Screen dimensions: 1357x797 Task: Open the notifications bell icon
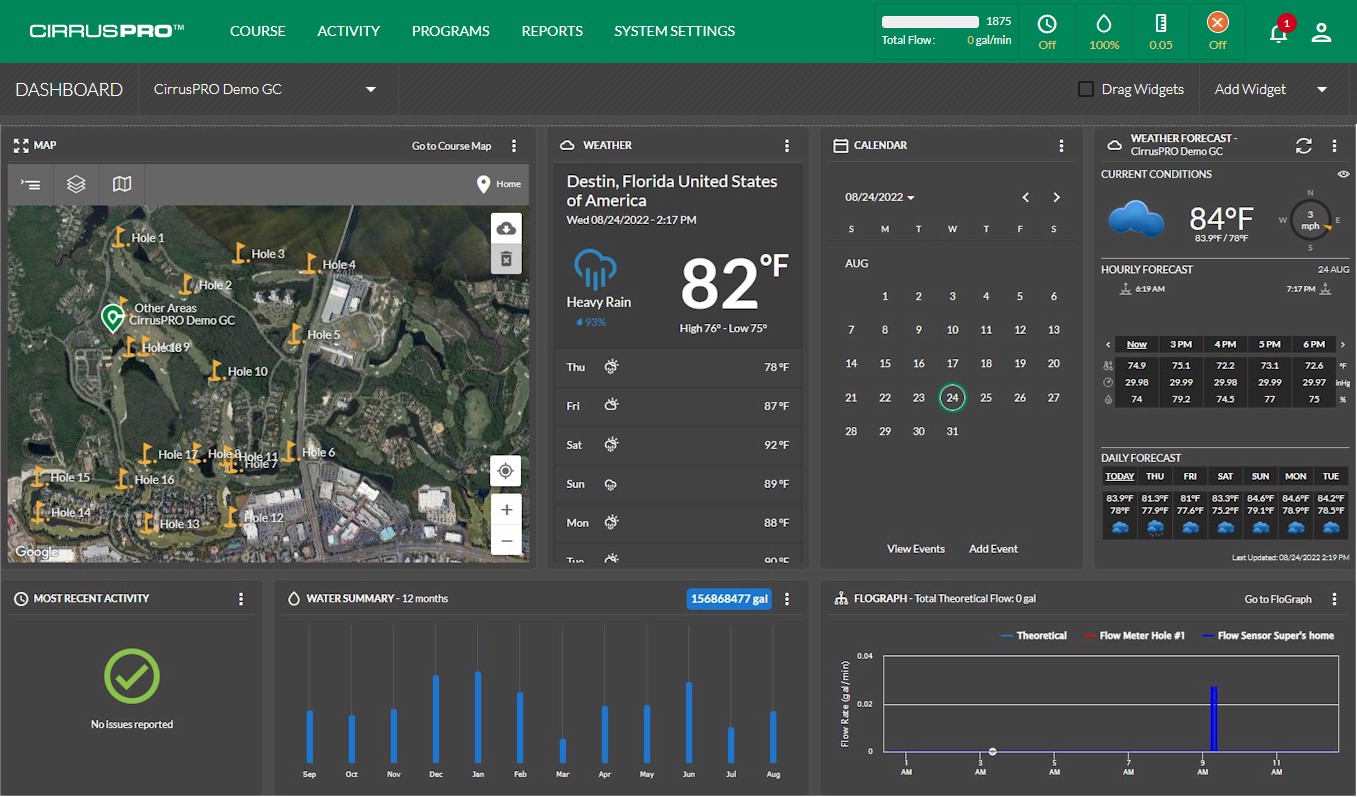coord(1278,32)
